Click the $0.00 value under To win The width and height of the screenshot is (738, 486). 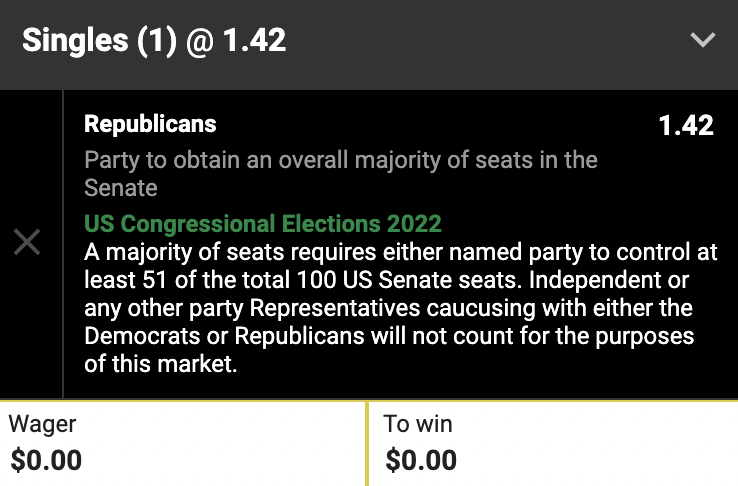click(421, 460)
